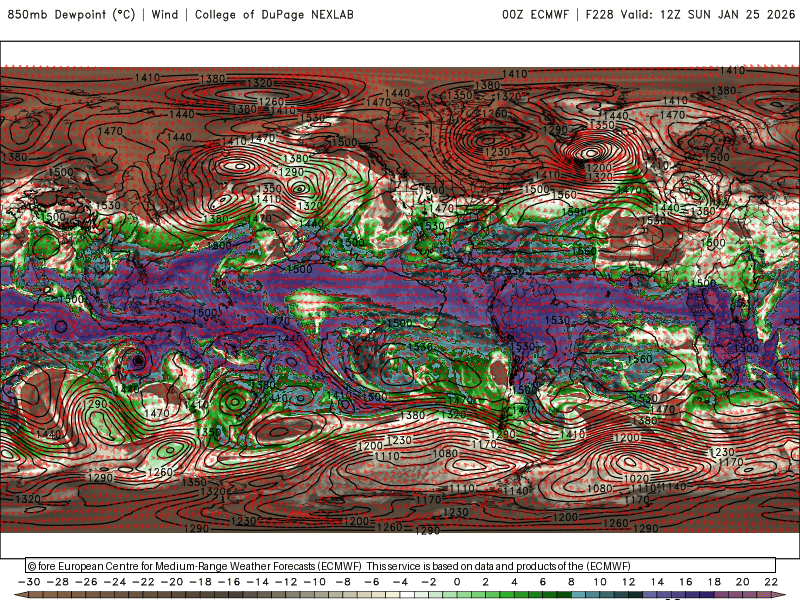
Task: Click the '16' legend value
Action: coord(686,582)
